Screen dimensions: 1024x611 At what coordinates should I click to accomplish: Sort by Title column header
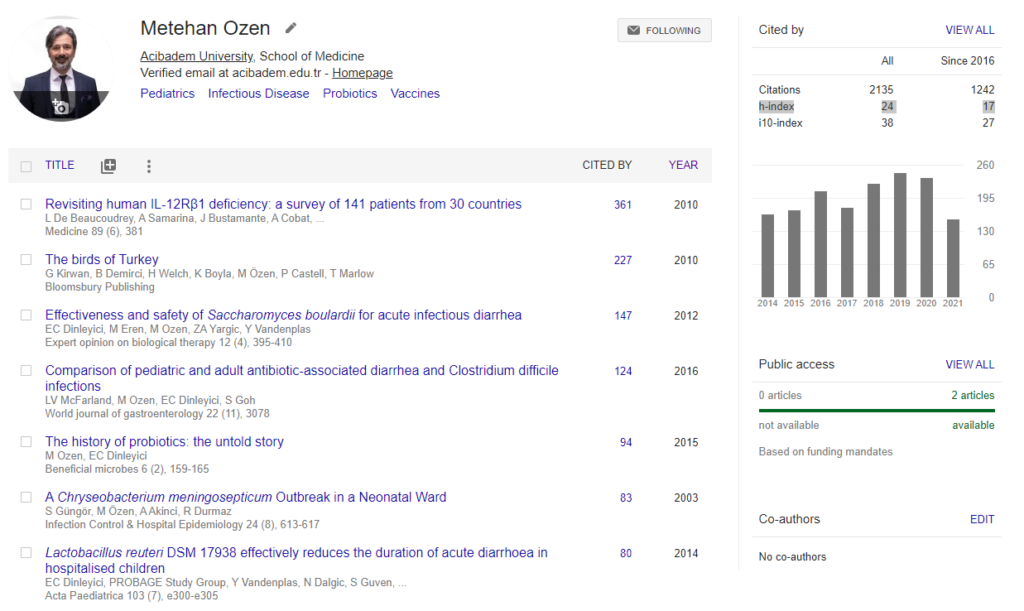(60, 165)
